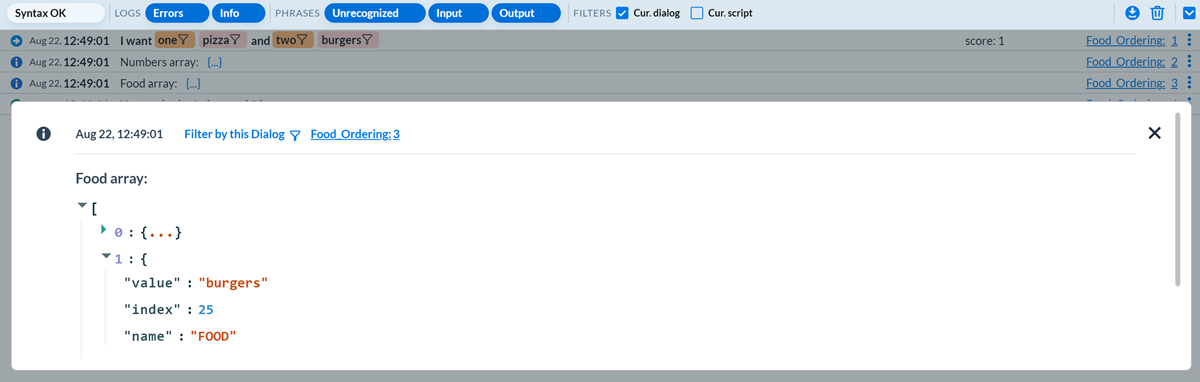Toggle the Input phrases filter
The height and width of the screenshot is (382, 1200).
point(457,13)
